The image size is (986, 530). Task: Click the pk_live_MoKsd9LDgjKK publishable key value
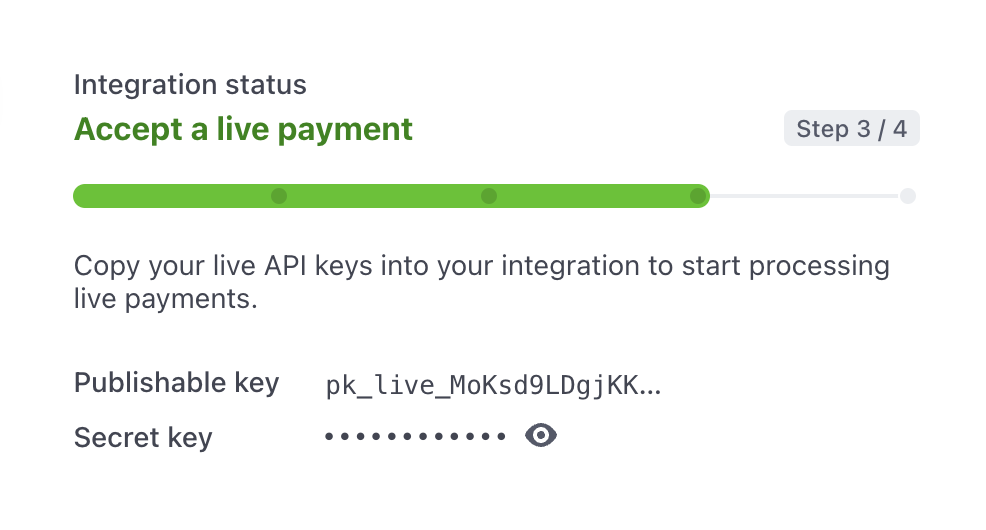[480, 386]
